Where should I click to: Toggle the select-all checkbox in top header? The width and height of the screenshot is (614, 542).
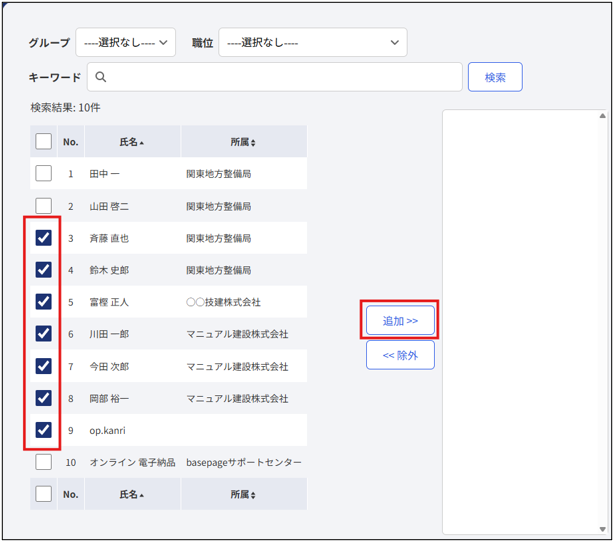[x=43, y=141]
